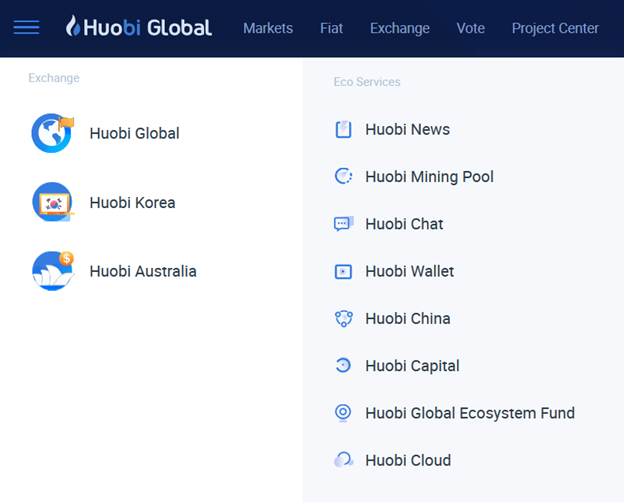Screen dimensions: 624x502
Task: Open the Project Center menu item
Action: click(555, 28)
